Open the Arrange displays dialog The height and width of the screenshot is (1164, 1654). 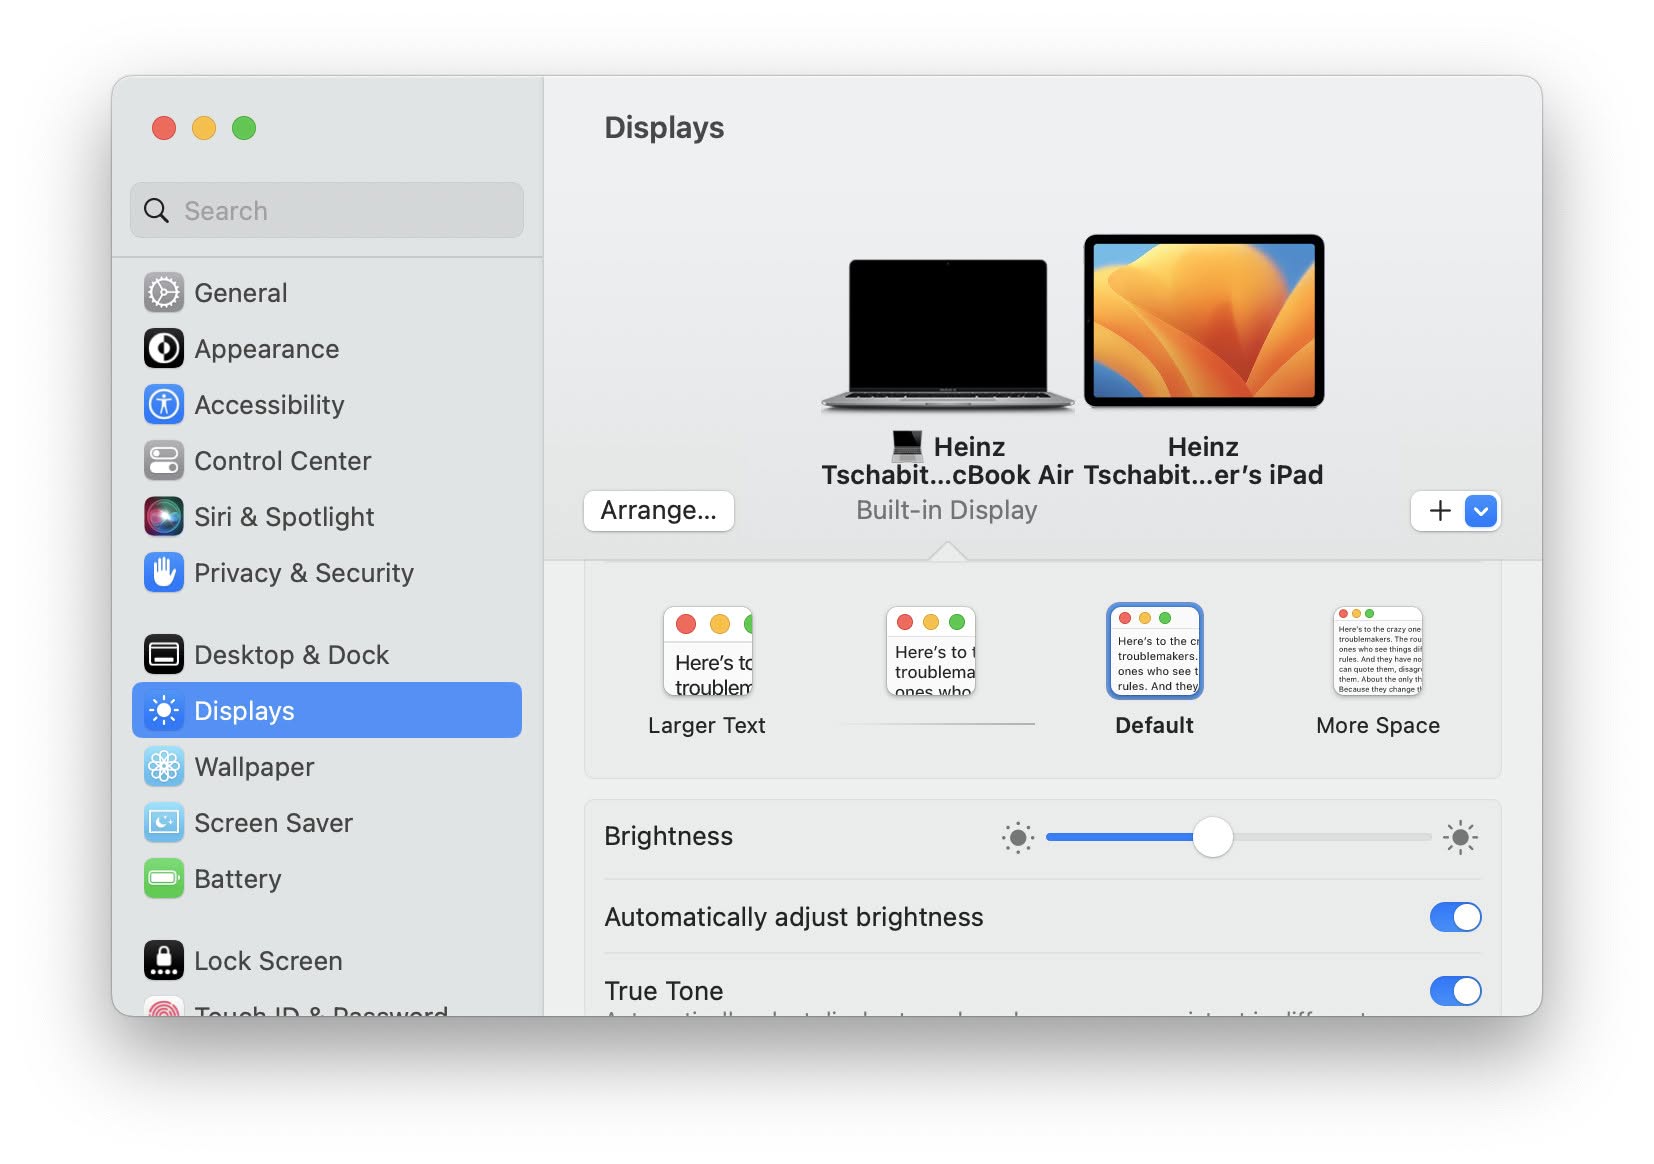pyautogui.click(x=659, y=511)
